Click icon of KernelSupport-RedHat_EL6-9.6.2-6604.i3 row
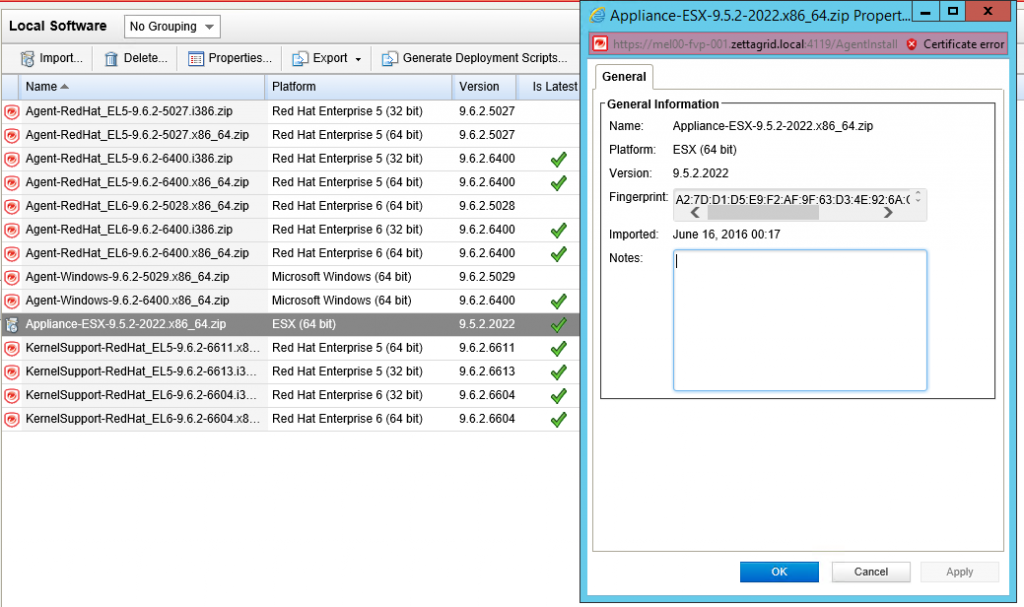This screenshot has height=607, width=1024. [x=12, y=395]
